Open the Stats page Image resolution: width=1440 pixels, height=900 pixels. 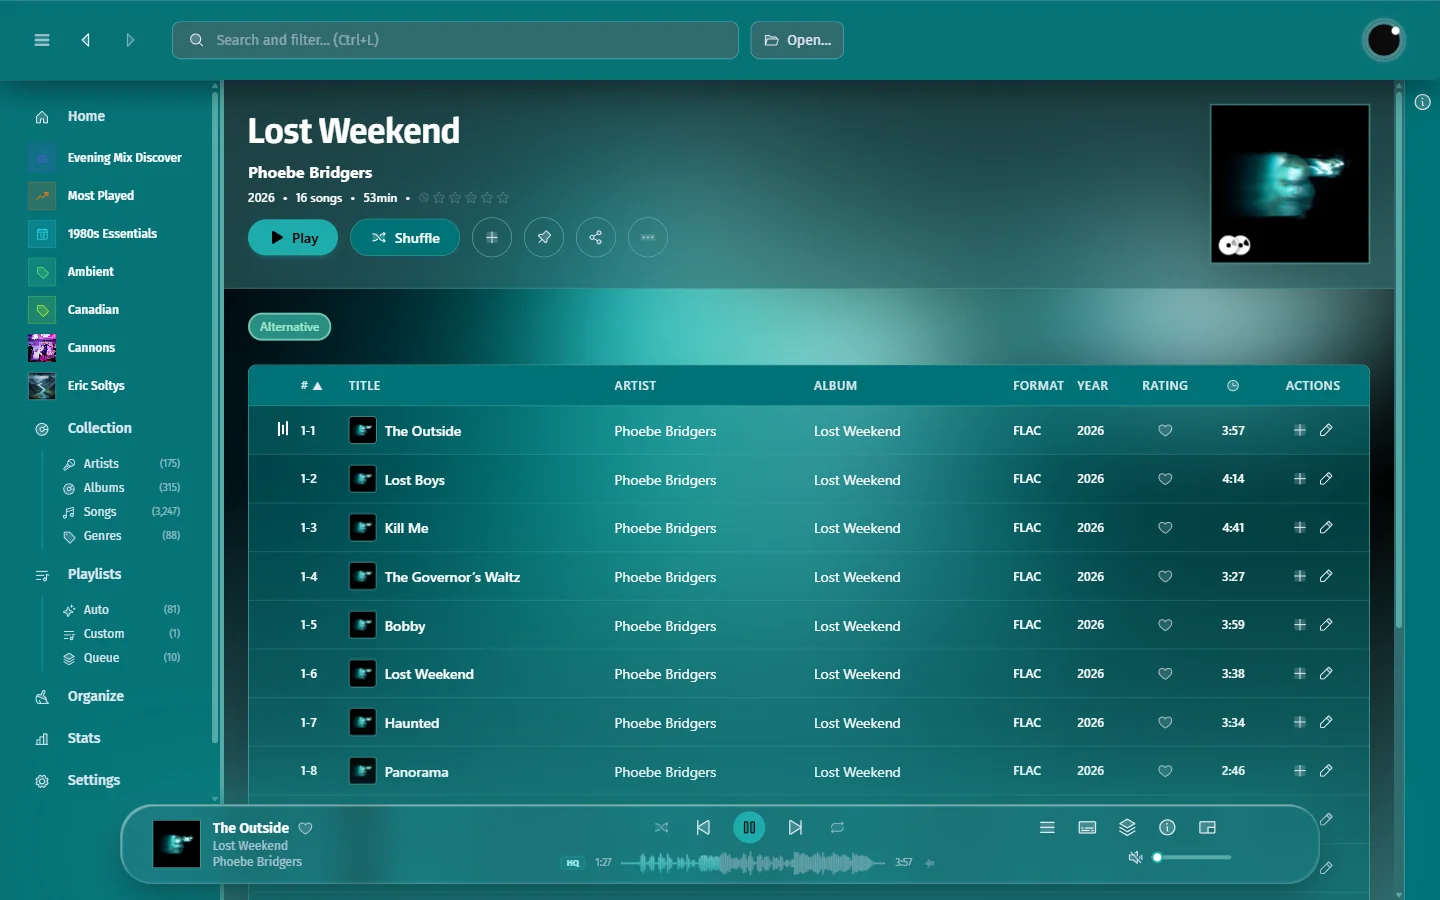click(84, 738)
